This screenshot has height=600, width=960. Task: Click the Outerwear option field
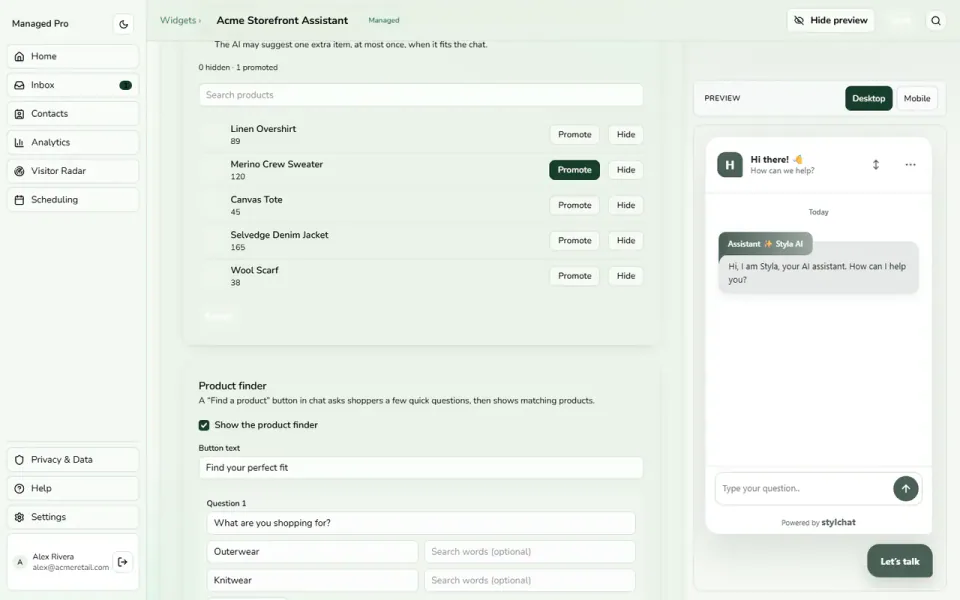coord(312,552)
